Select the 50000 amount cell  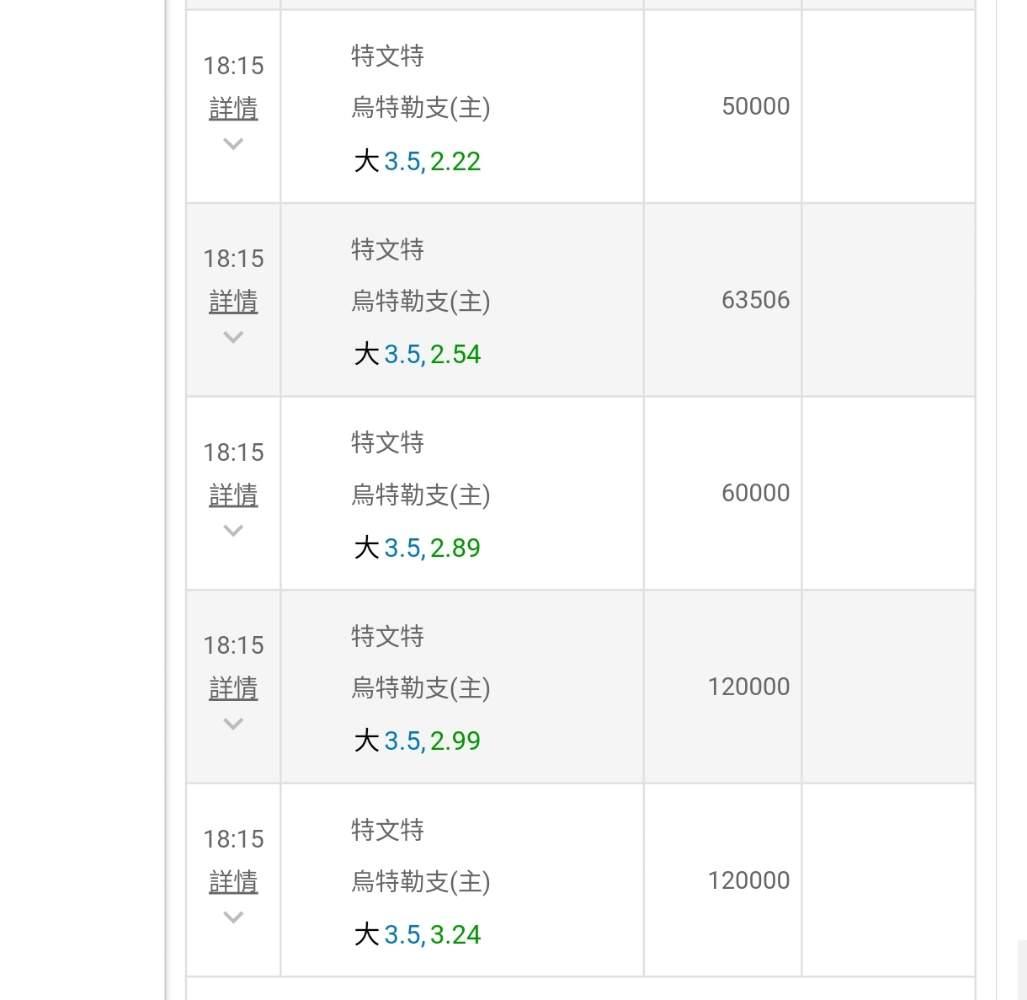pyautogui.click(x=755, y=107)
